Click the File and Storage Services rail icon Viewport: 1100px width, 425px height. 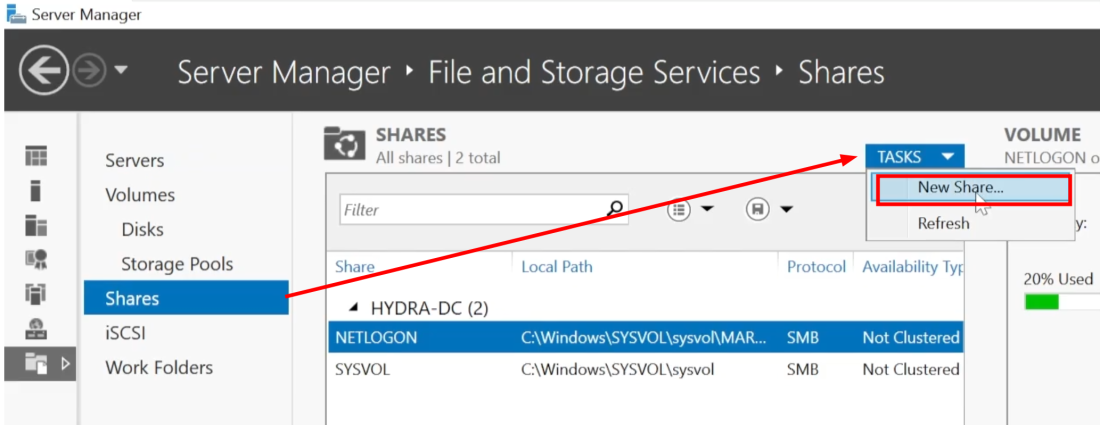point(37,364)
